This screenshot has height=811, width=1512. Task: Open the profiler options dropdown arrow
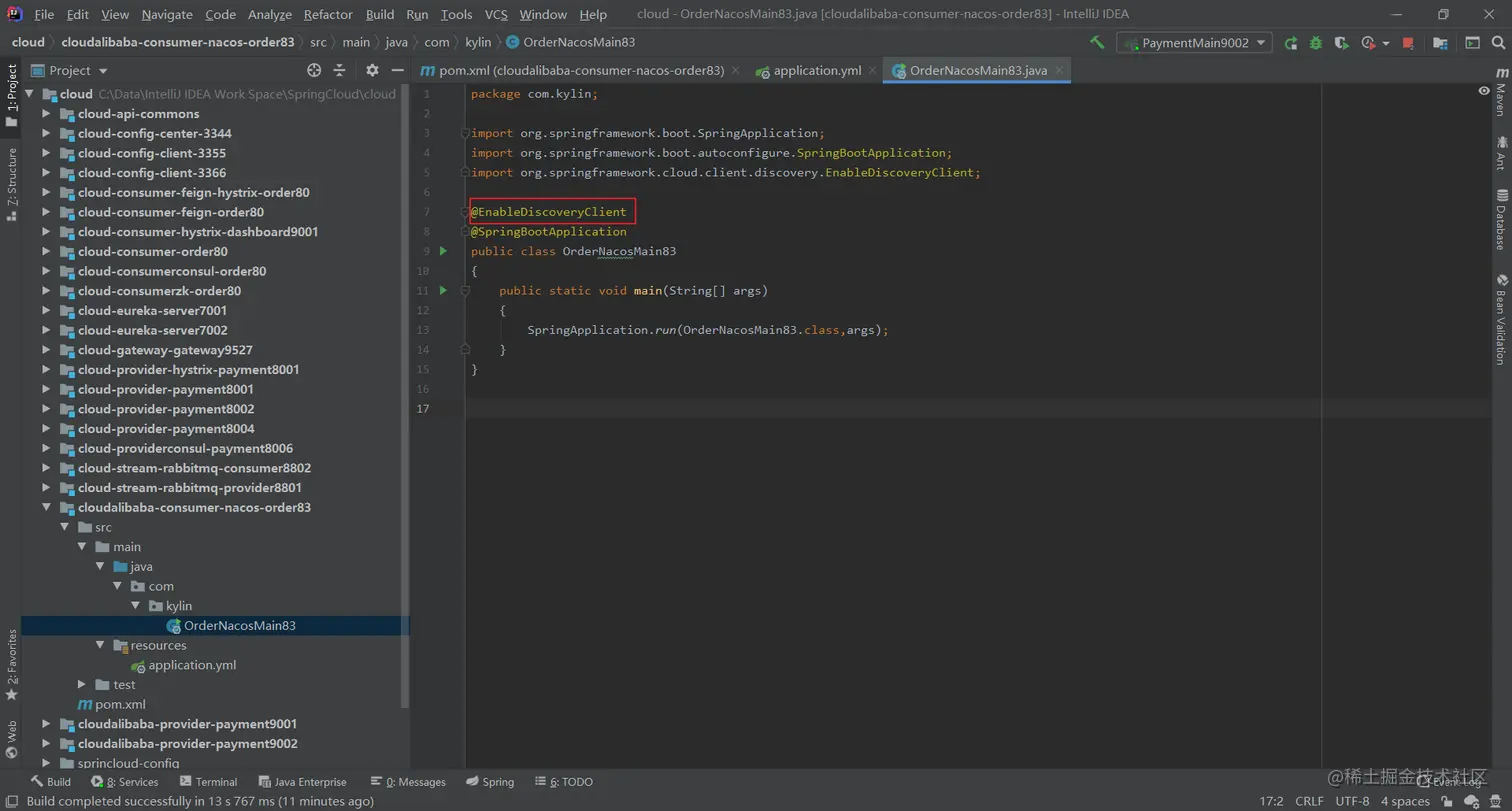[x=1386, y=43]
